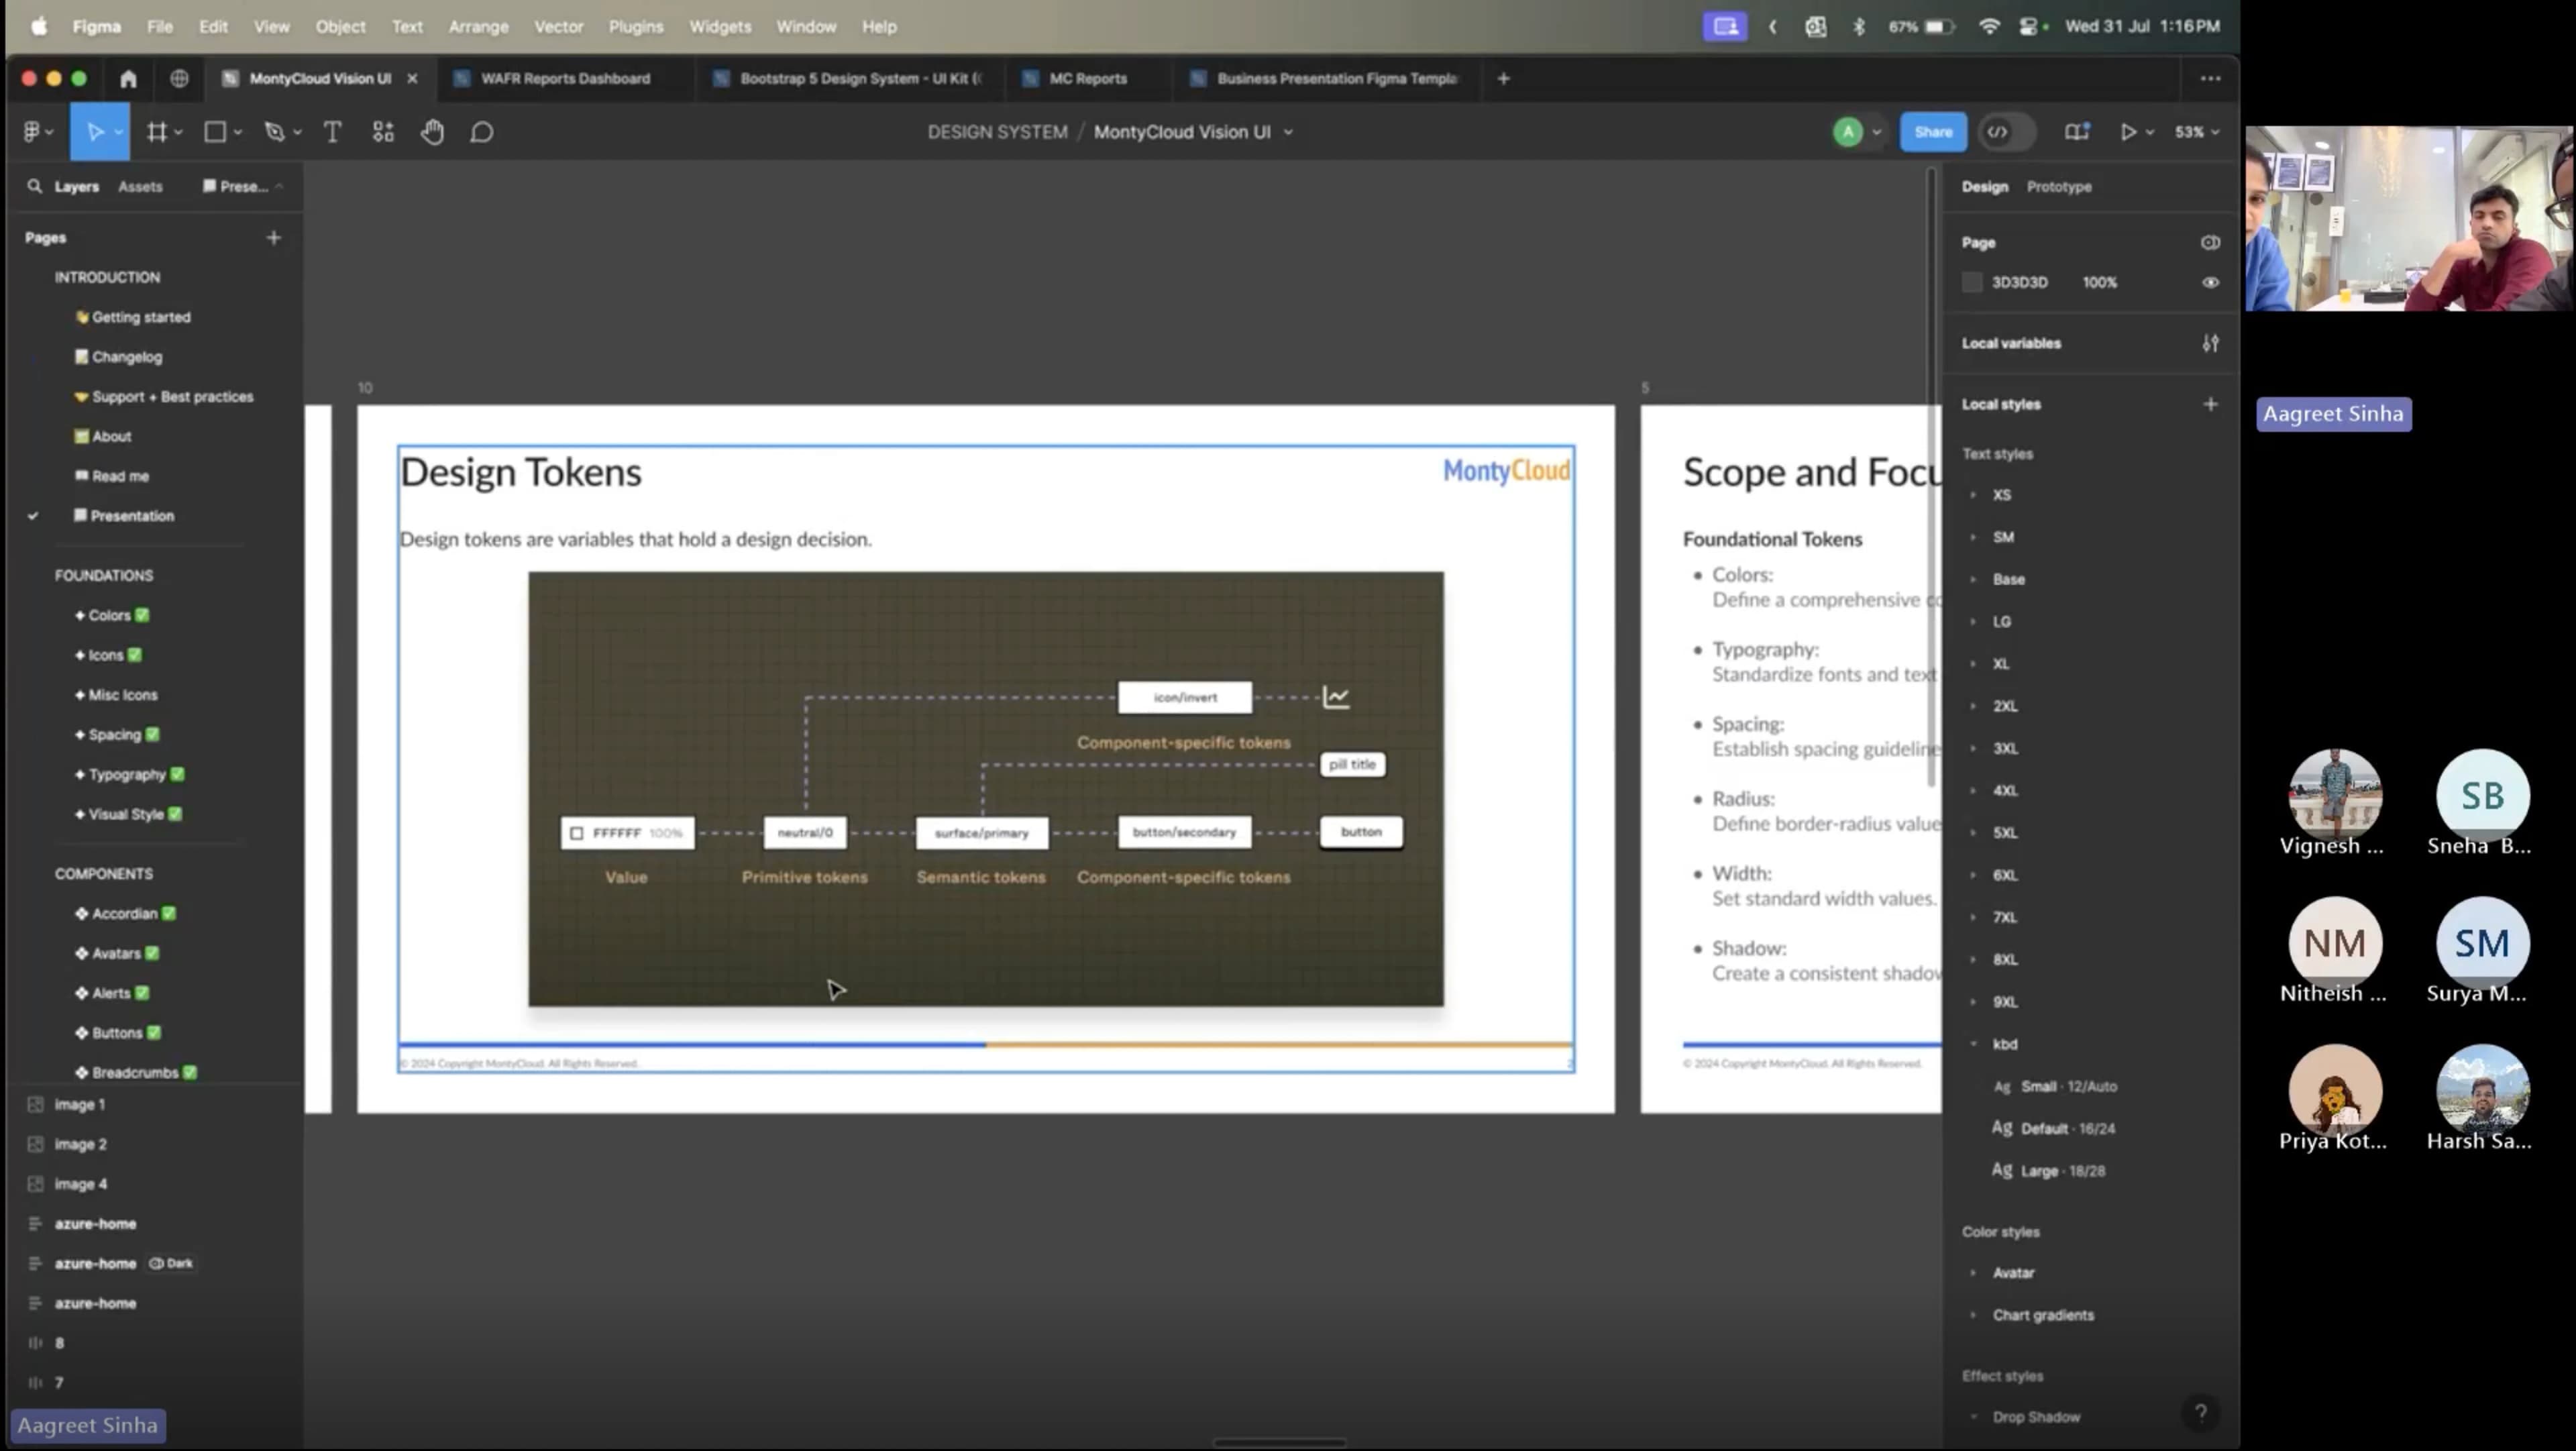The image size is (2576, 1451).
Task: Select the Small 12/Auto text style
Action: pyautogui.click(x=2068, y=1086)
